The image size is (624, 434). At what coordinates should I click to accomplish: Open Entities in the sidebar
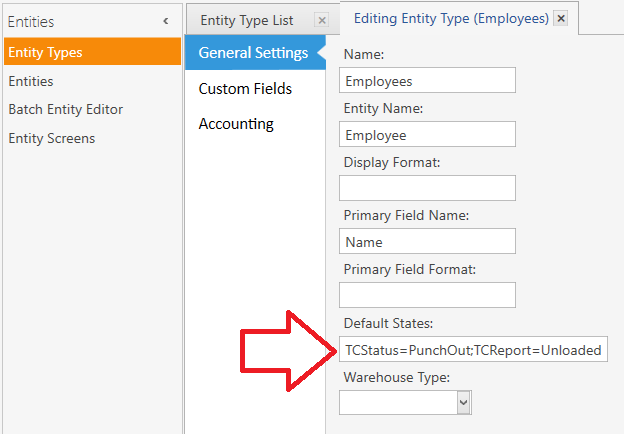(31, 81)
